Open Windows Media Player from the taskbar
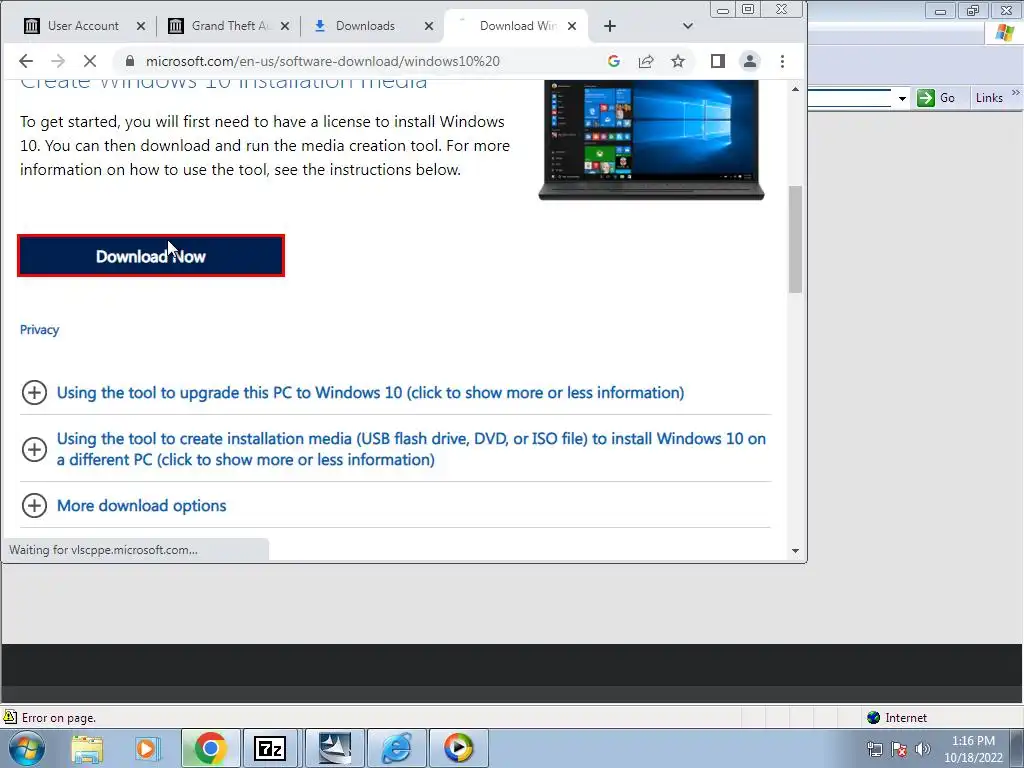Viewport: 1024px width, 768px height. point(458,748)
